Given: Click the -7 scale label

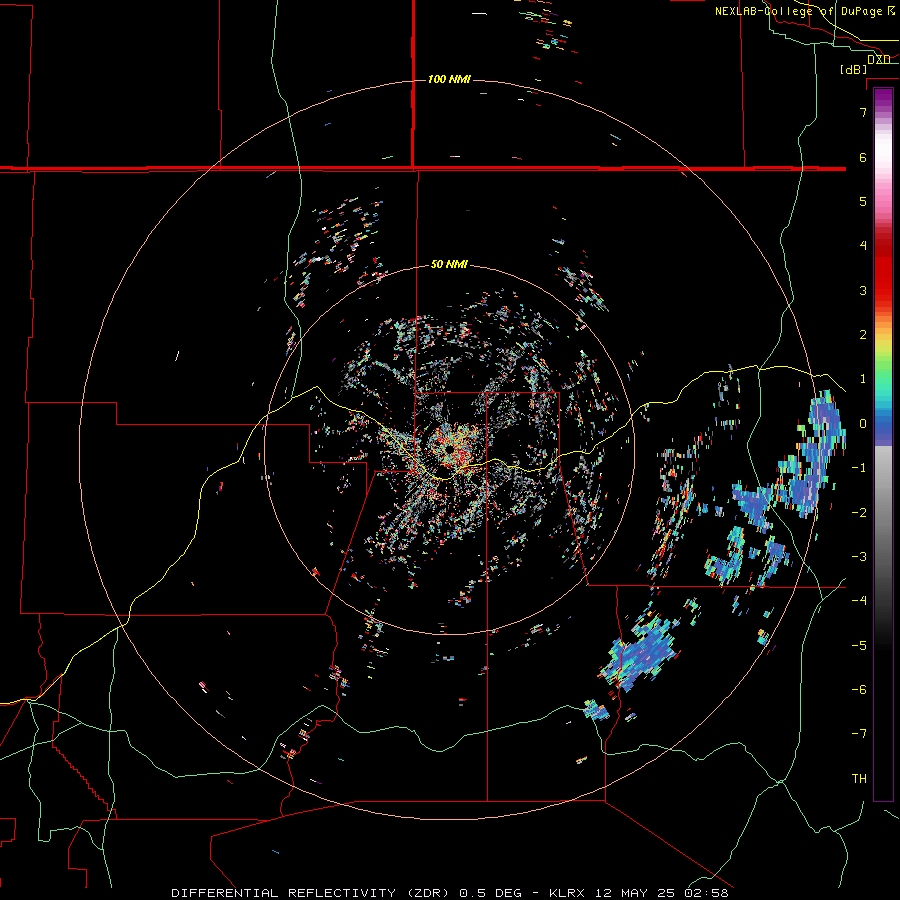Looking at the screenshot, I should 859,734.
